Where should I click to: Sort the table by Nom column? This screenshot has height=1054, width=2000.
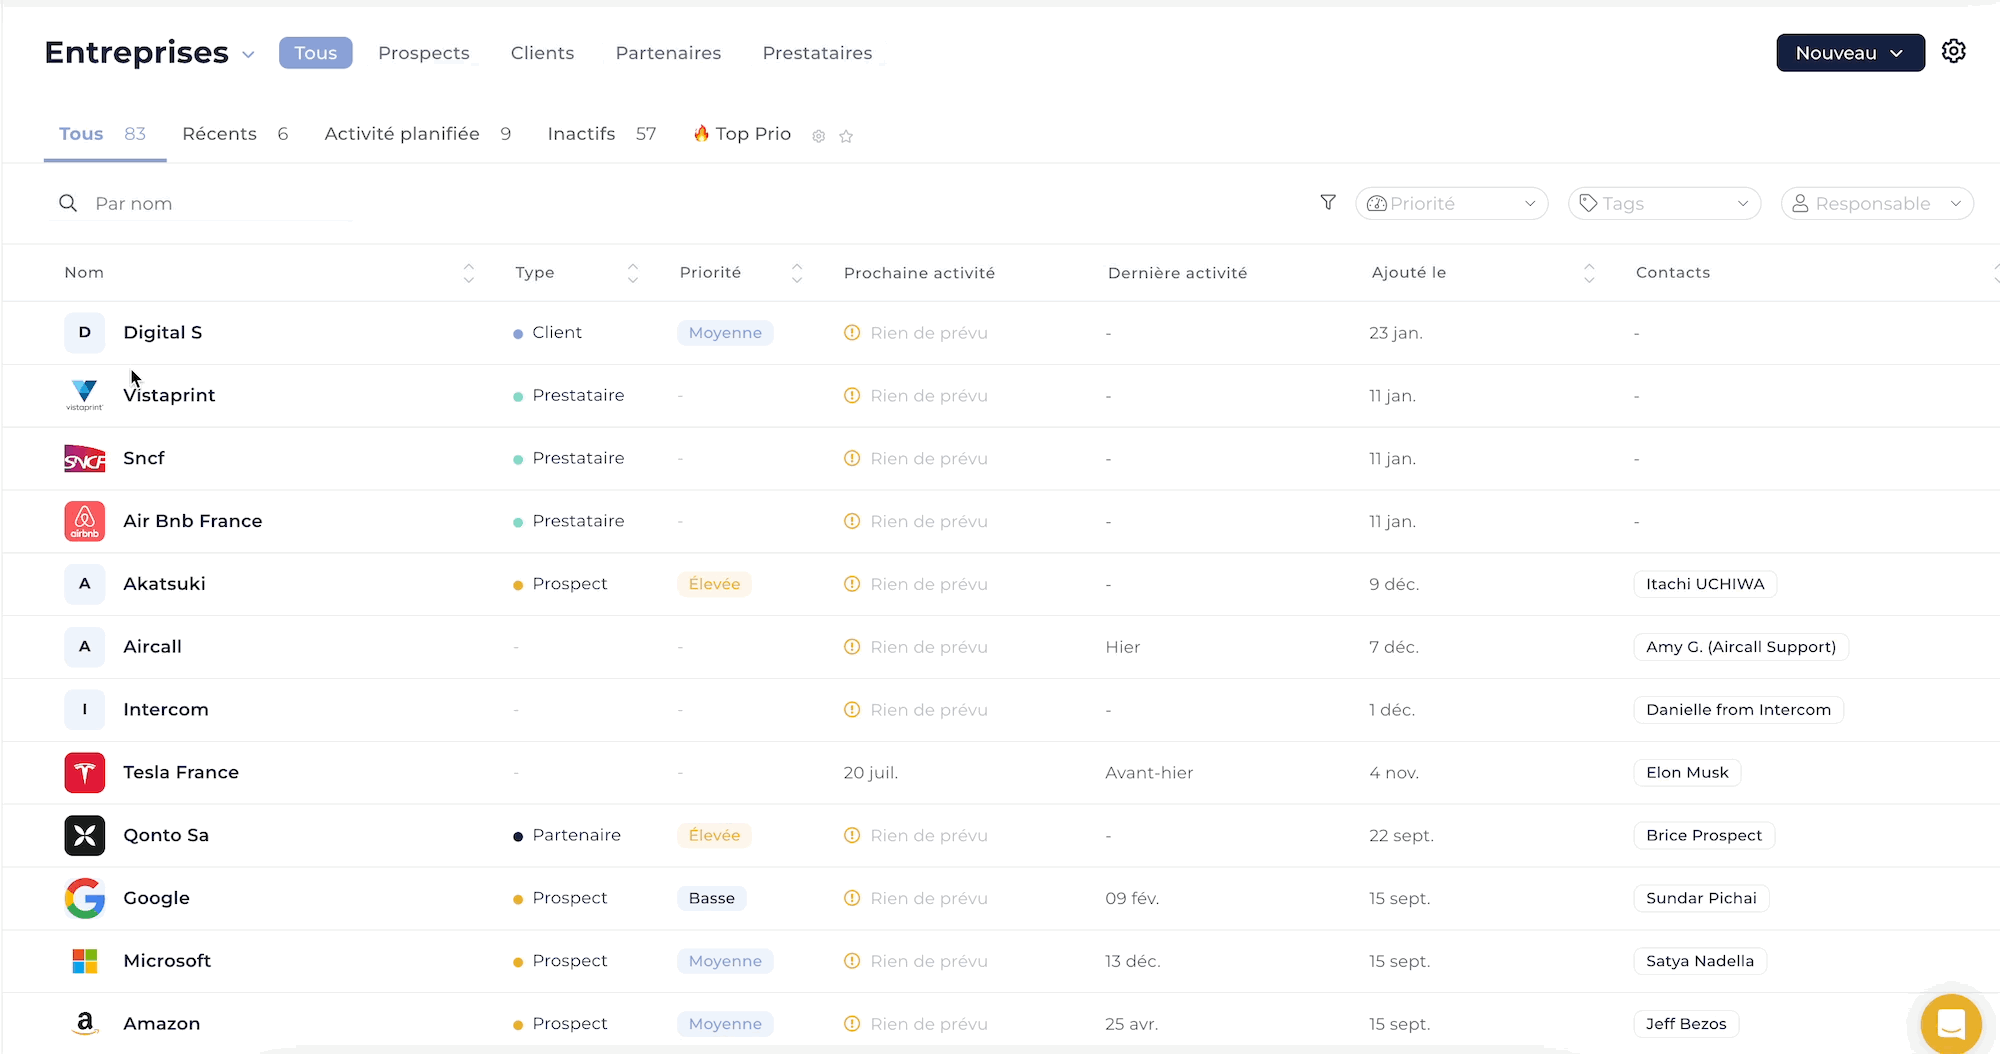pos(469,273)
